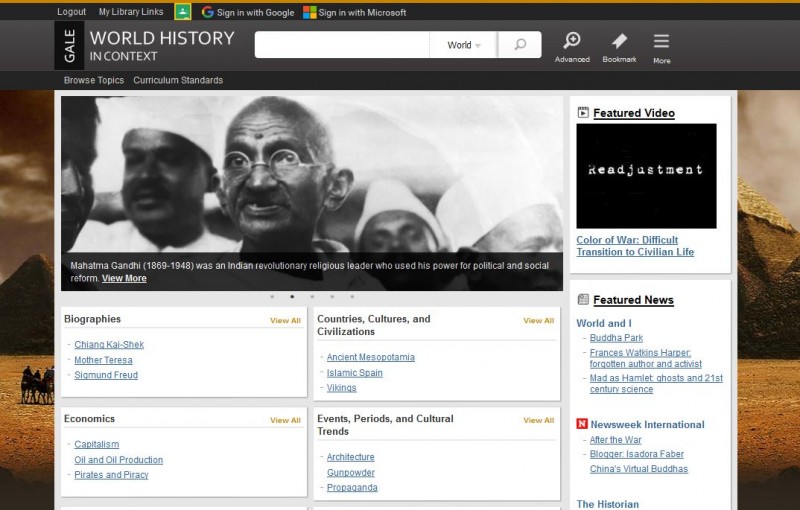This screenshot has width=800, height=510.
Task: Open Buddha Park article
Action: 616,338
